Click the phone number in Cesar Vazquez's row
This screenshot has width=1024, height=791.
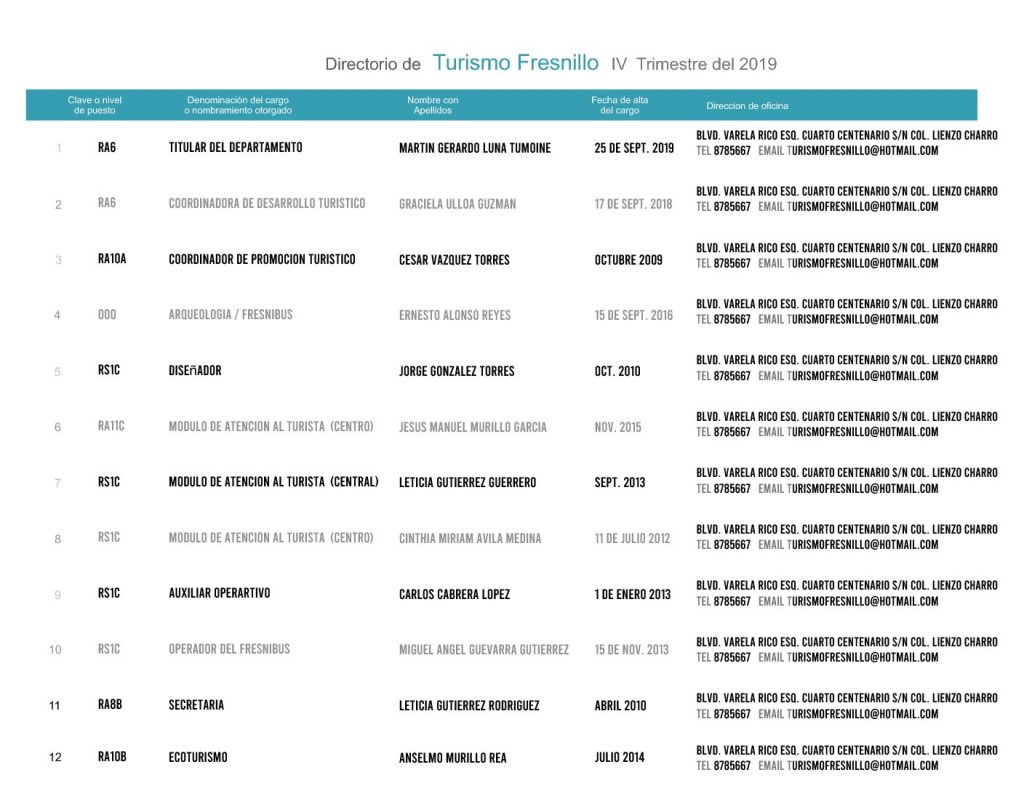click(732, 264)
